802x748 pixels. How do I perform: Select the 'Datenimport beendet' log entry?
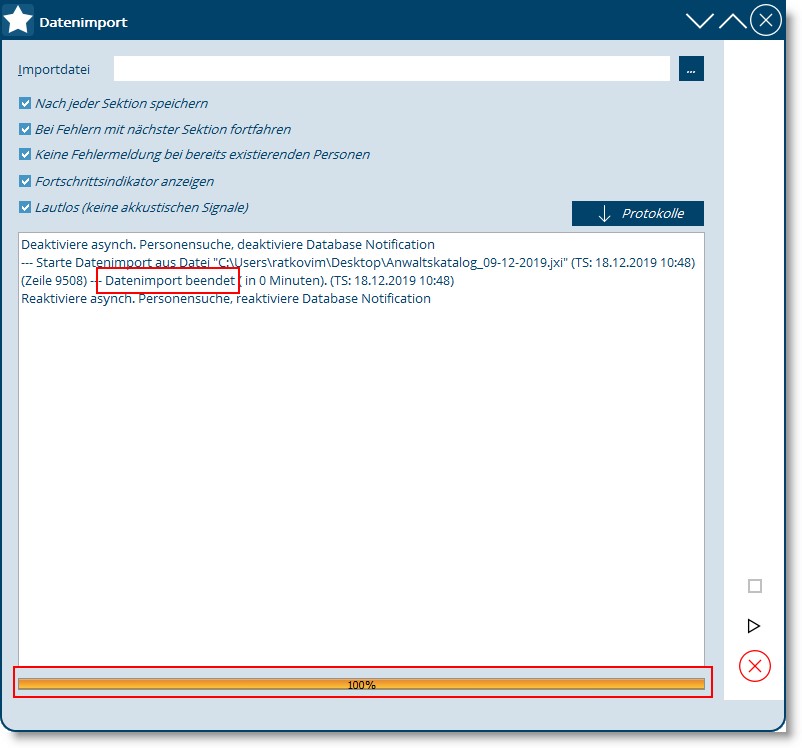click(168, 281)
